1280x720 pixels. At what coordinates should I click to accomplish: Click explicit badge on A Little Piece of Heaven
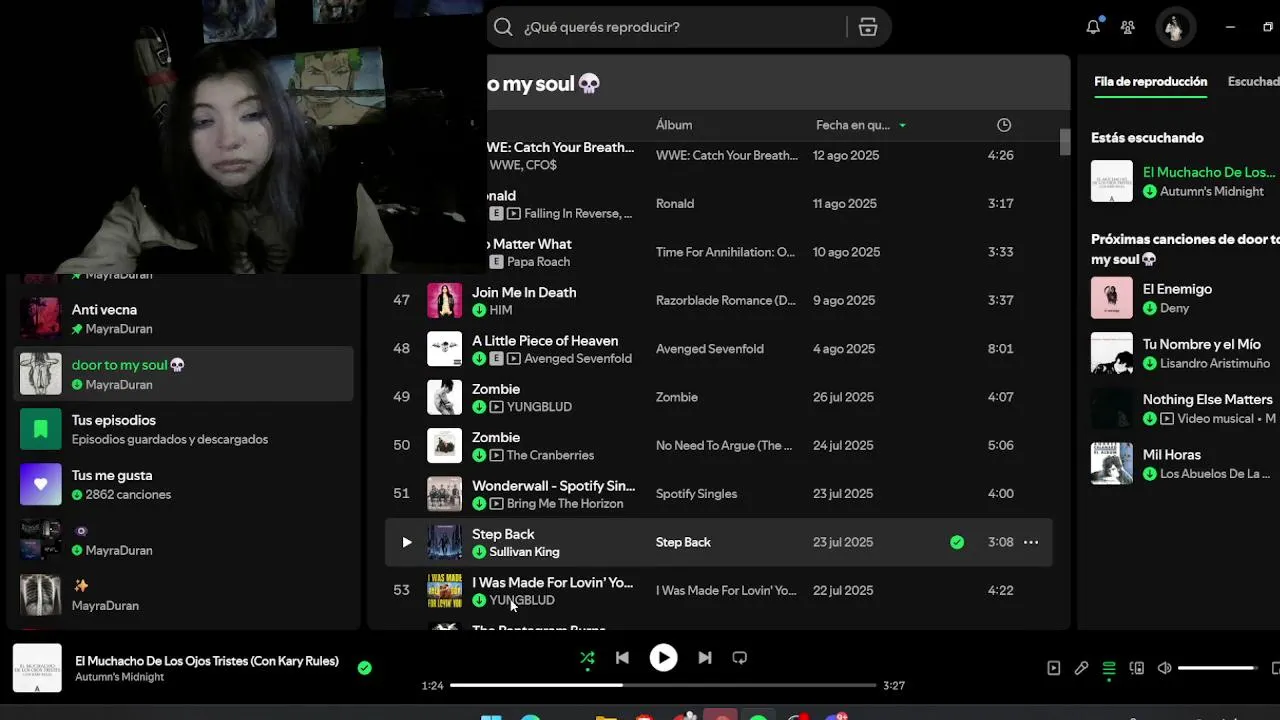[x=497, y=358]
